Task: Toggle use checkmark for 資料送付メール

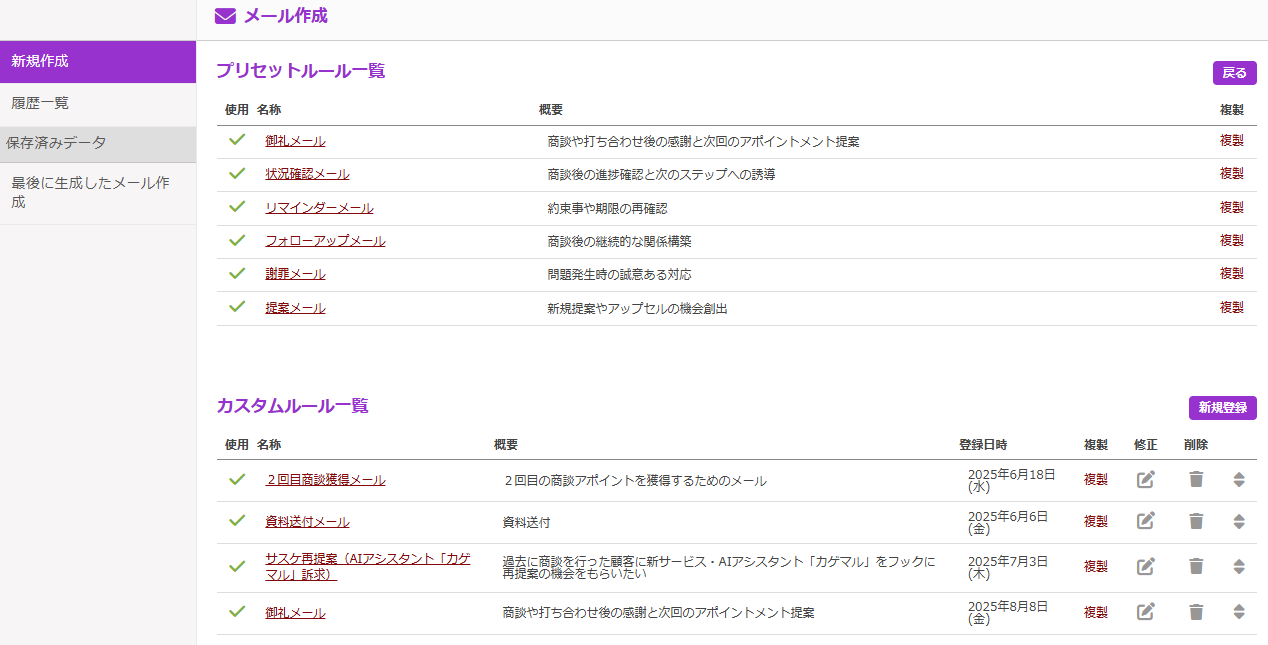Action: click(x=237, y=521)
